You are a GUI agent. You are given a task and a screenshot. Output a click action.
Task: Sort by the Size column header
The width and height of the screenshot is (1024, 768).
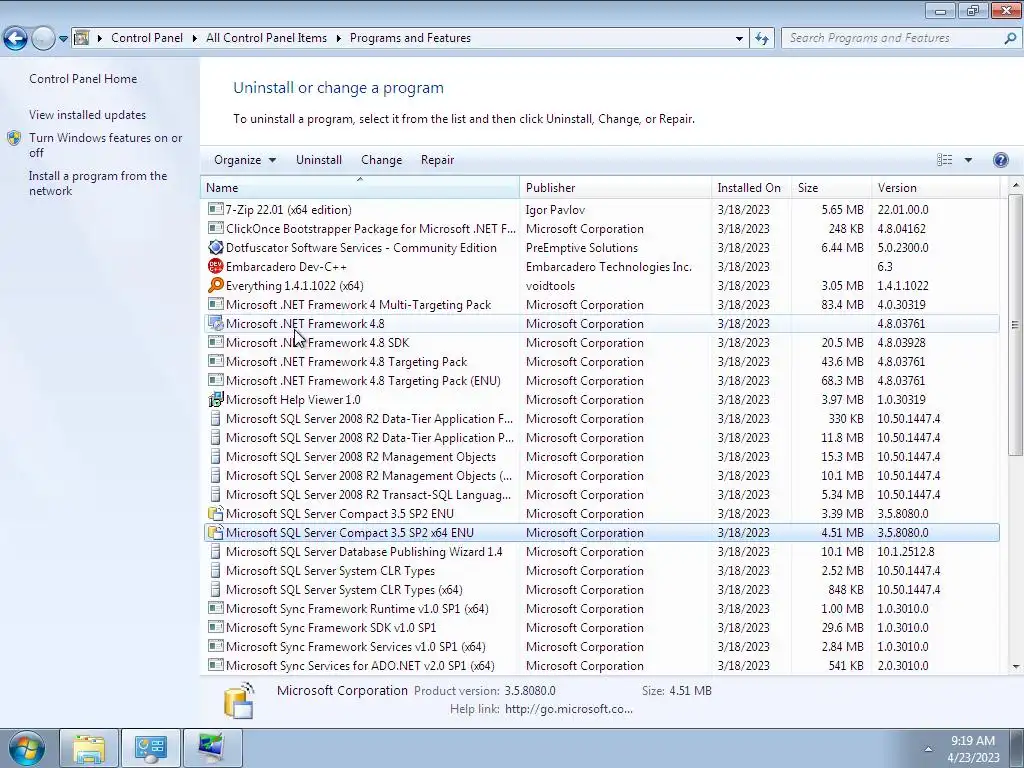pos(831,187)
